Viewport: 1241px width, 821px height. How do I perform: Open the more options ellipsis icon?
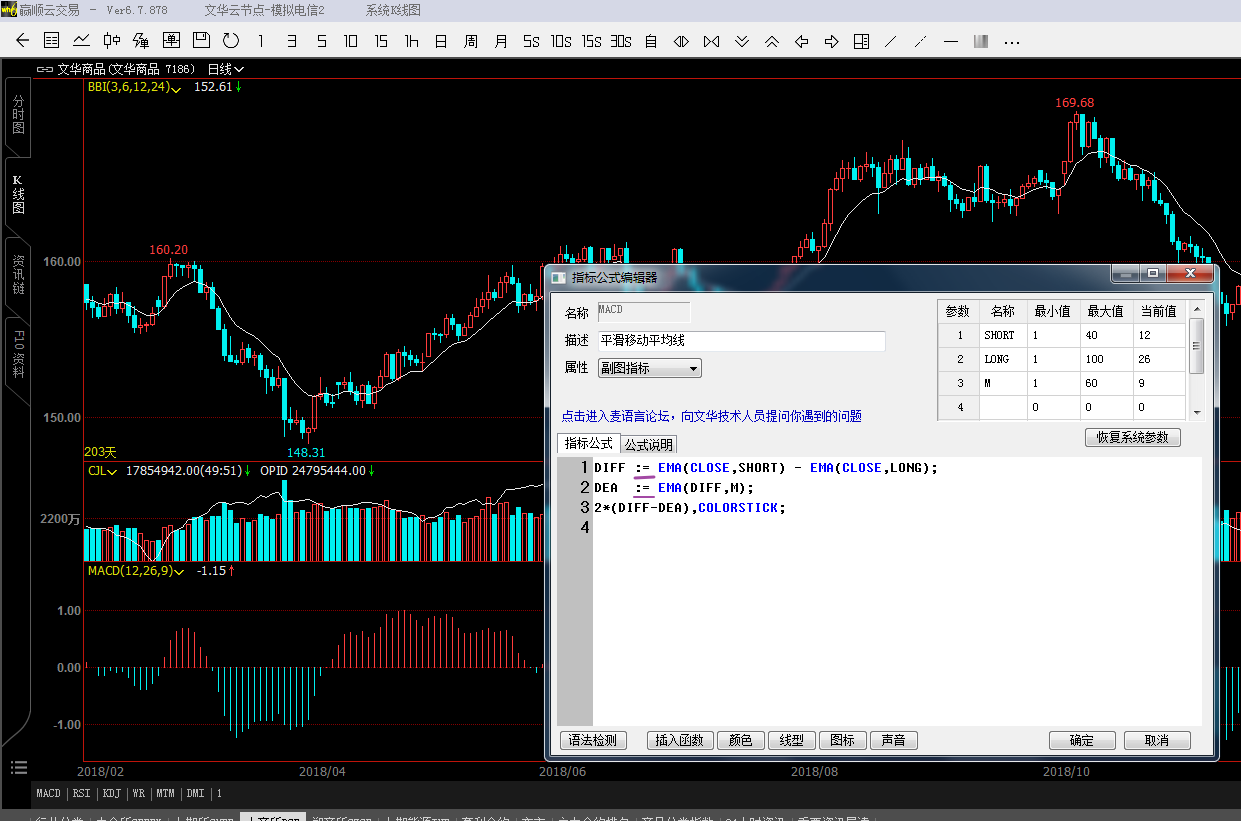tap(1012, 41)
